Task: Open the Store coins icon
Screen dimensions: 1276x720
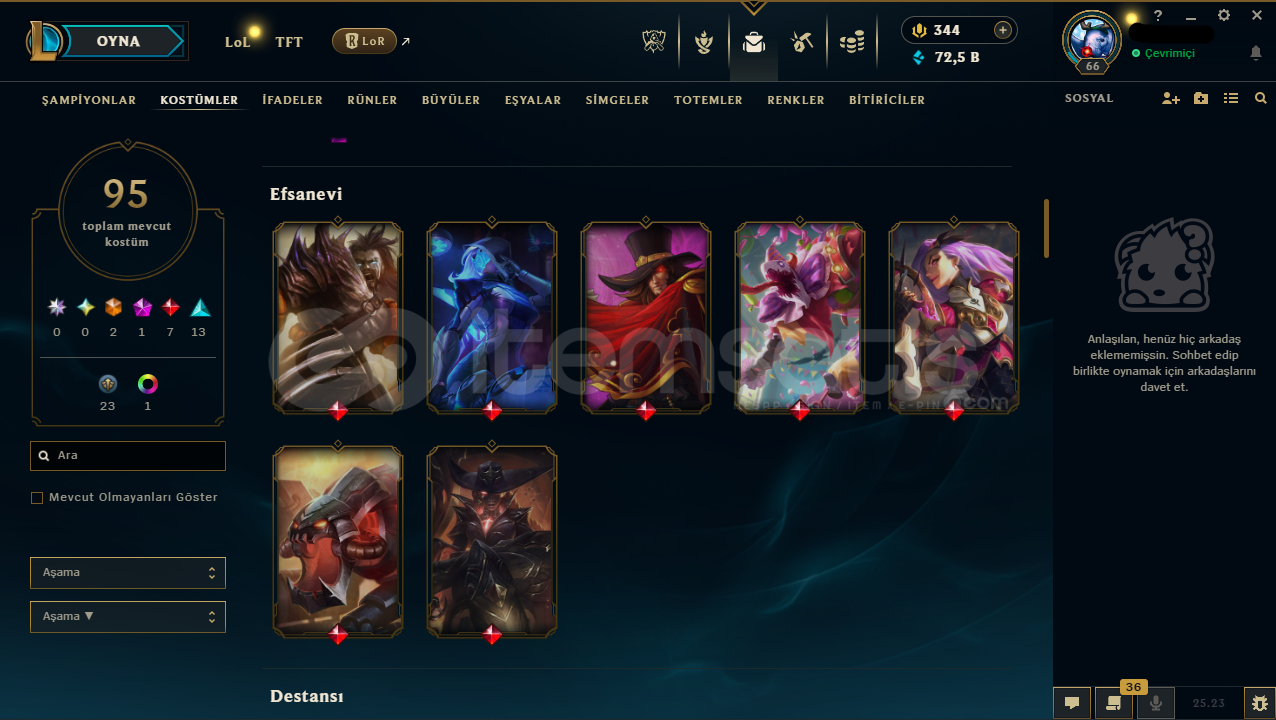Action: click(x=852, y=42)
